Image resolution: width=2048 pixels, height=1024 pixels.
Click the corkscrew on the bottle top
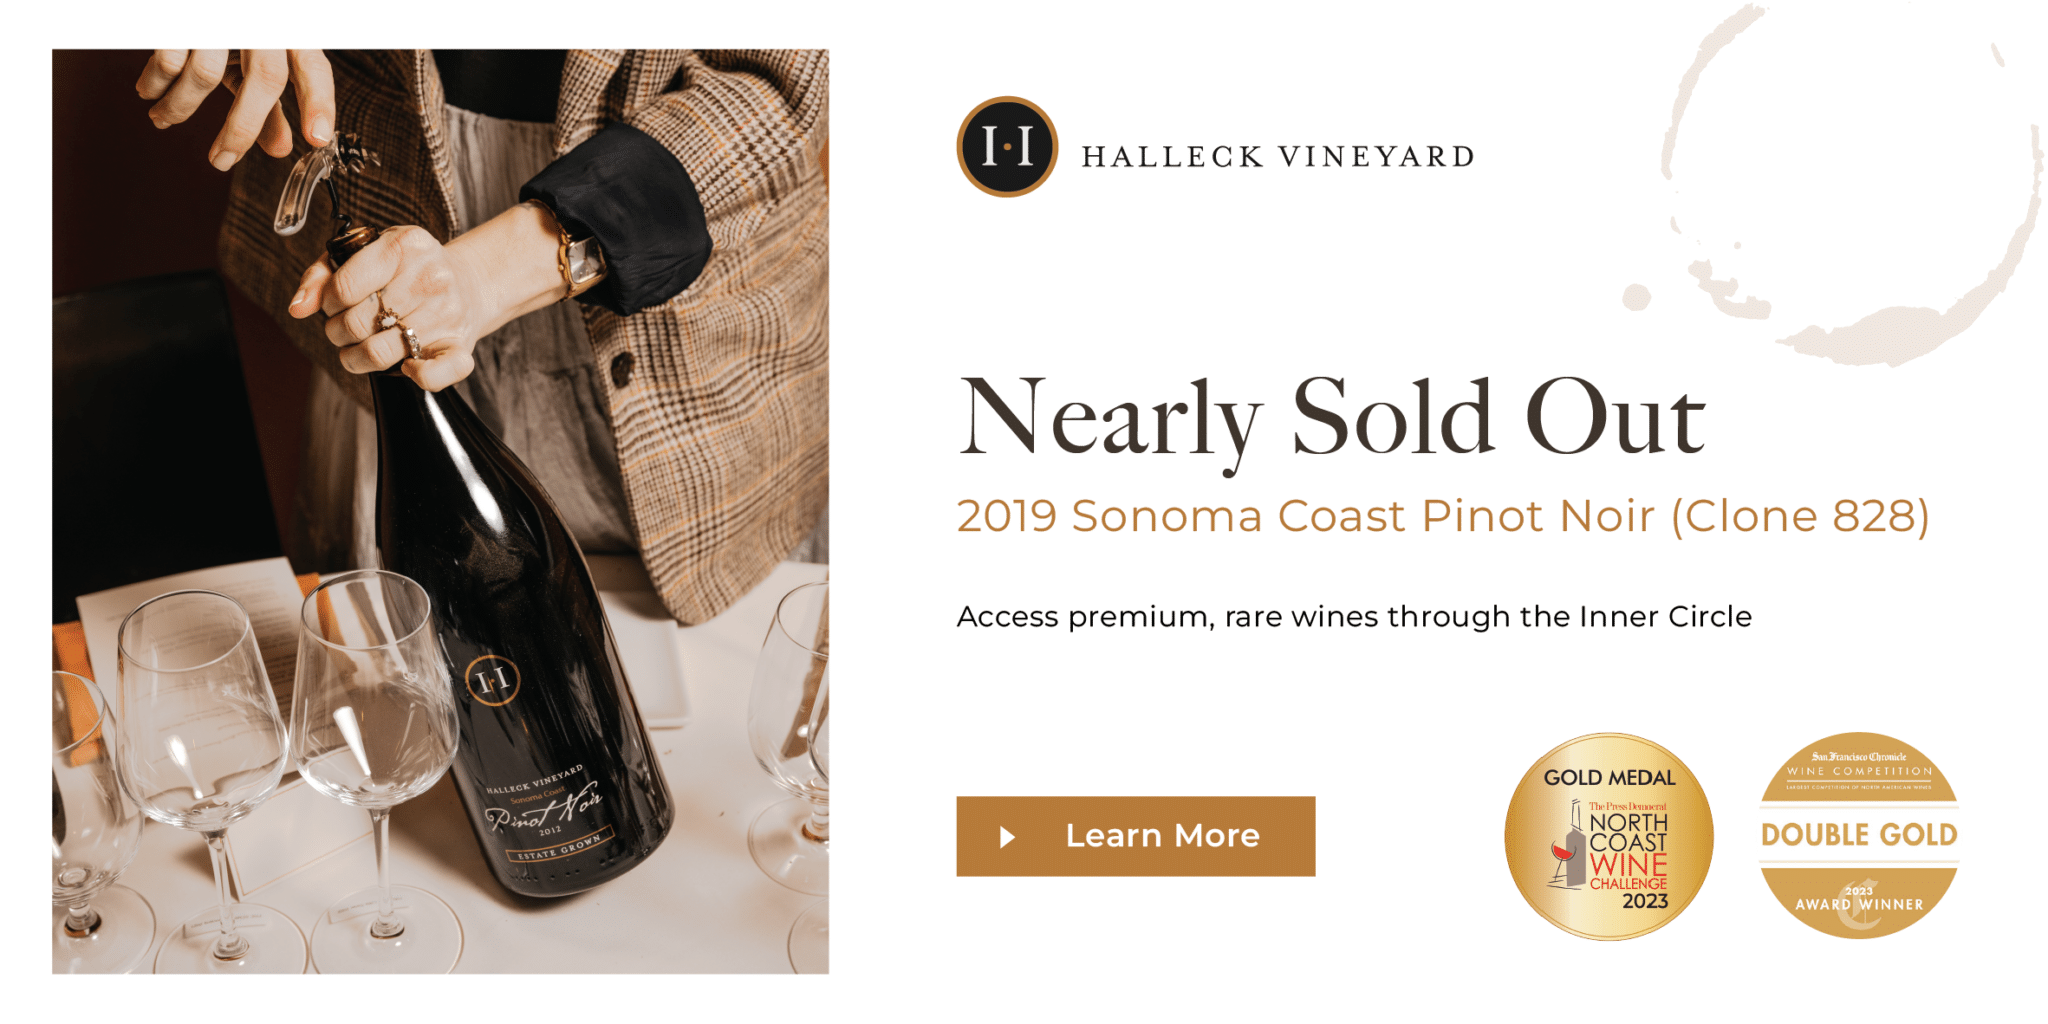pos(320,180)
